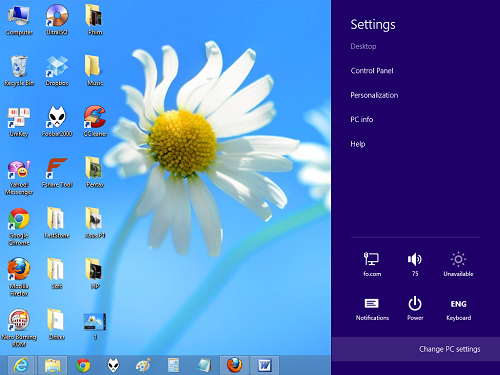This screenshot has height=375, width=500.
Task: Select the UniKey desktop shortcut
Action: click(19, 122)
